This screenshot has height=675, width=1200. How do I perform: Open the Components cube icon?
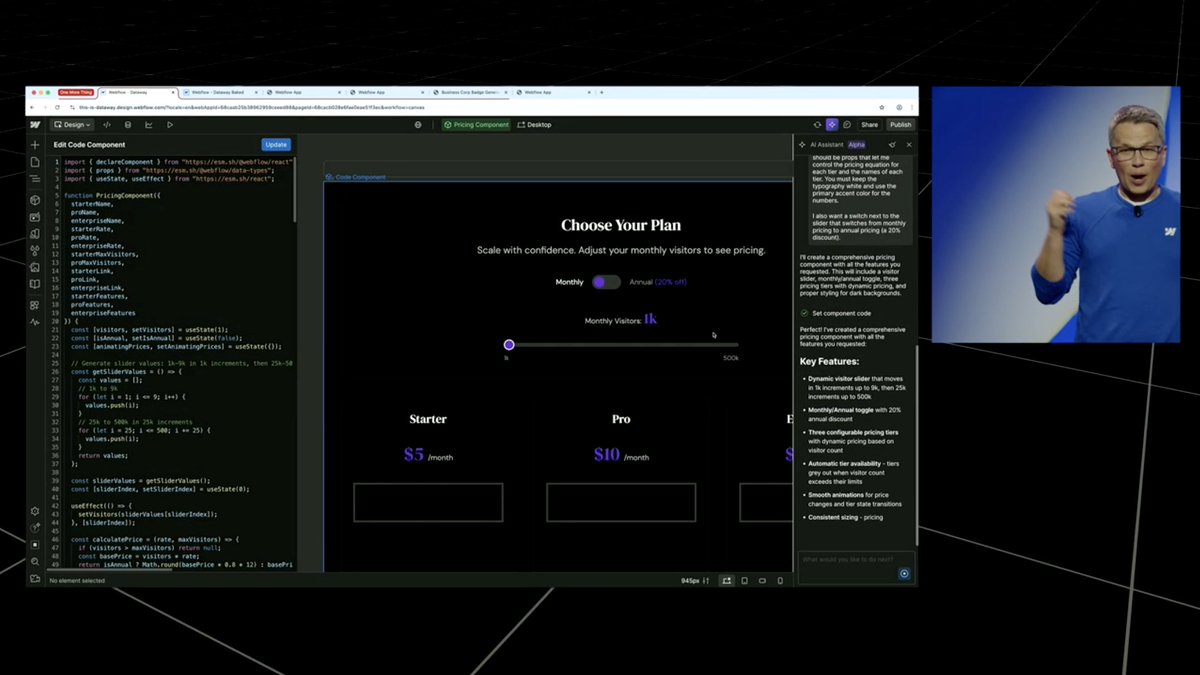[35, 200]
